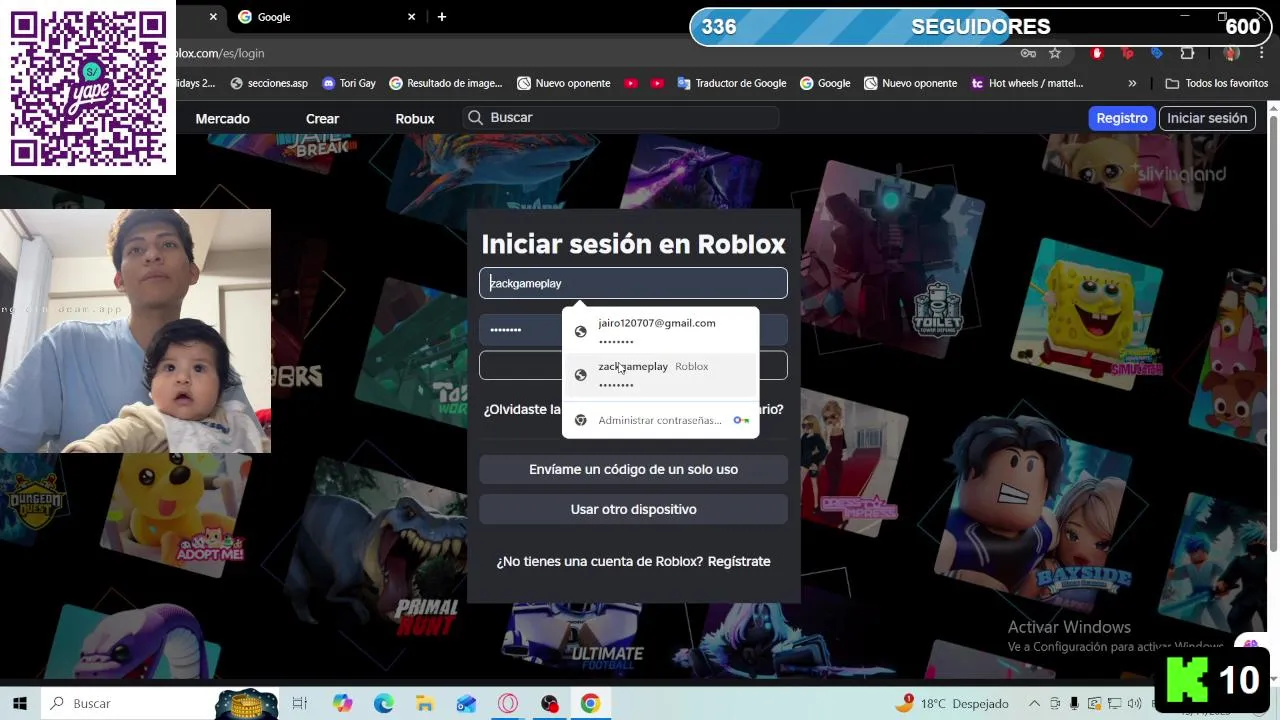Go to the Mercado section
Screen dimensions: 1280x720
coord(222,118)
